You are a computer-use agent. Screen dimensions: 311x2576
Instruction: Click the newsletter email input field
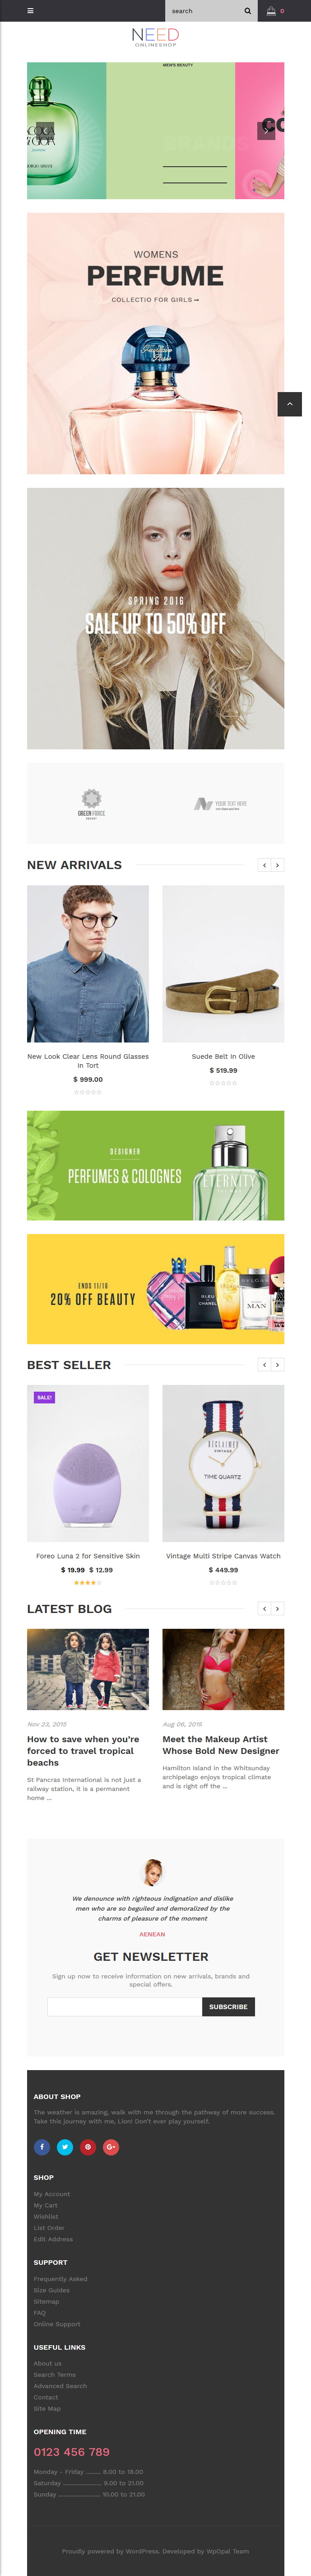[x=125, y=2006]
